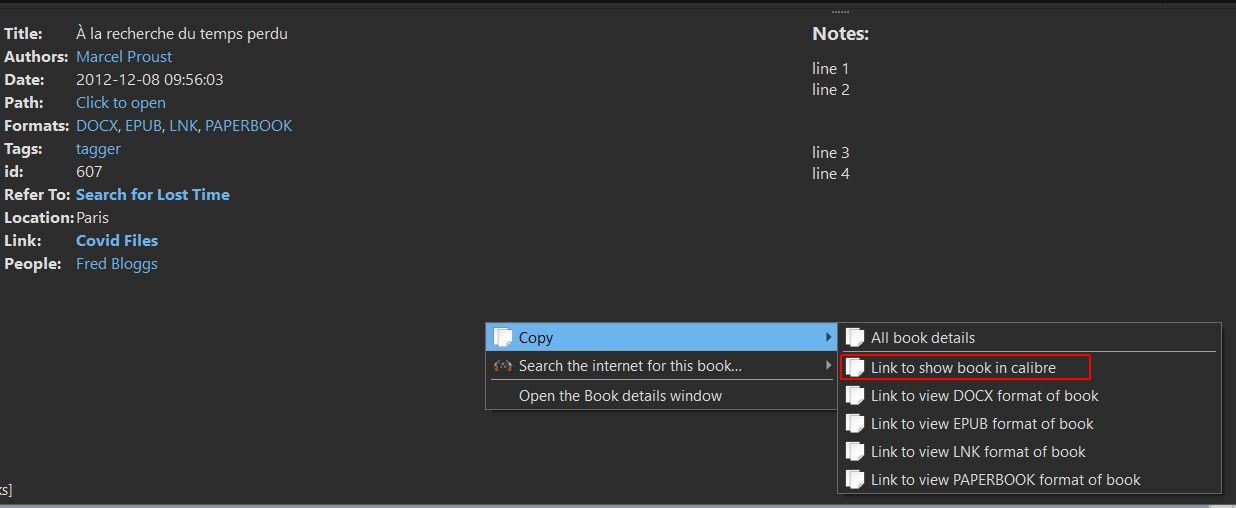The width and height of the screenshot is (1236, 508).
Task: Expand the Copy submenu arrow
Action: 827,338
